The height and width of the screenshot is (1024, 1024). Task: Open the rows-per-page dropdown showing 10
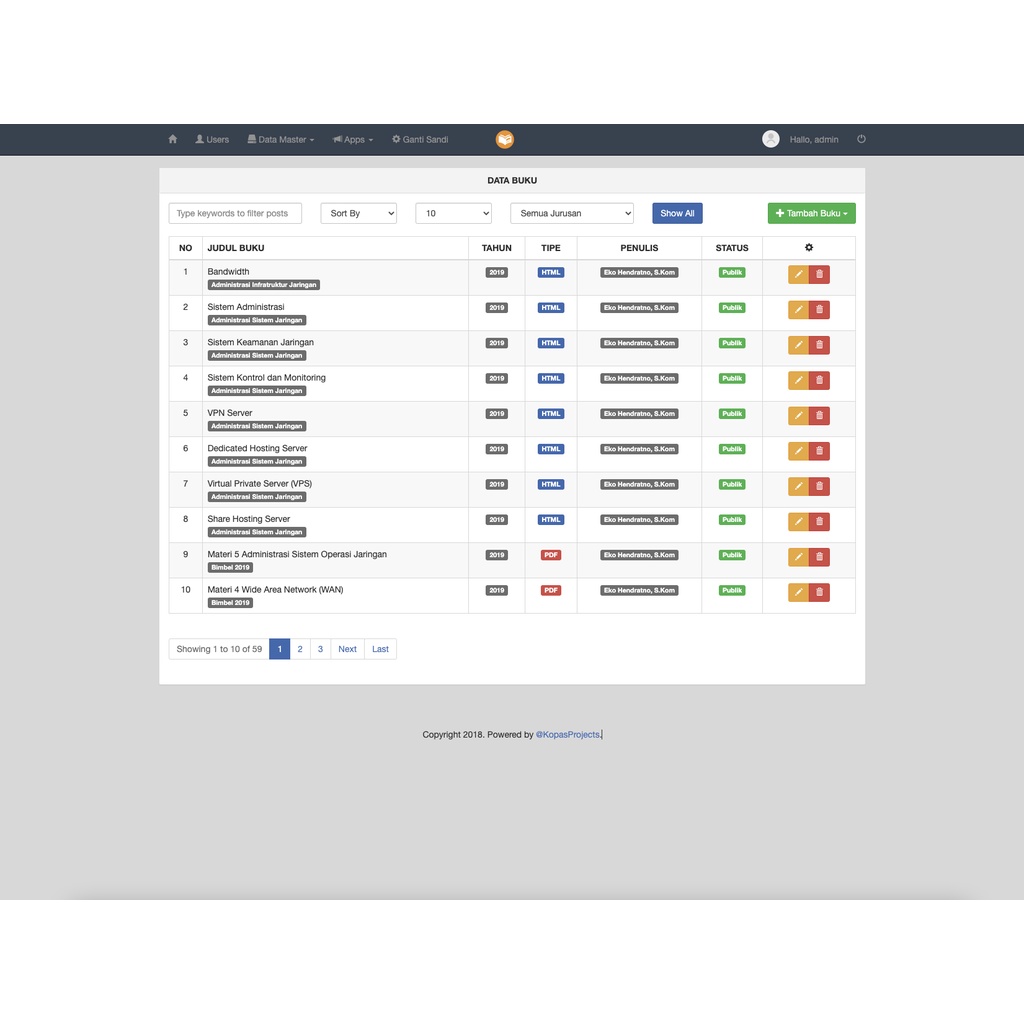(453, 214)
